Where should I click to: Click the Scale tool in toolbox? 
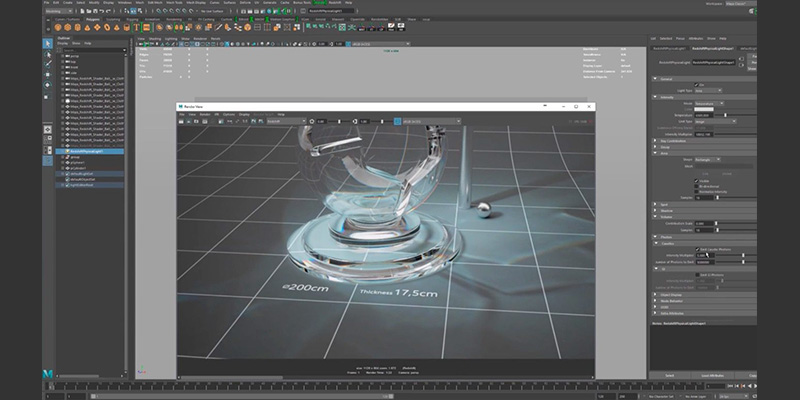click(x=47, y=95)
